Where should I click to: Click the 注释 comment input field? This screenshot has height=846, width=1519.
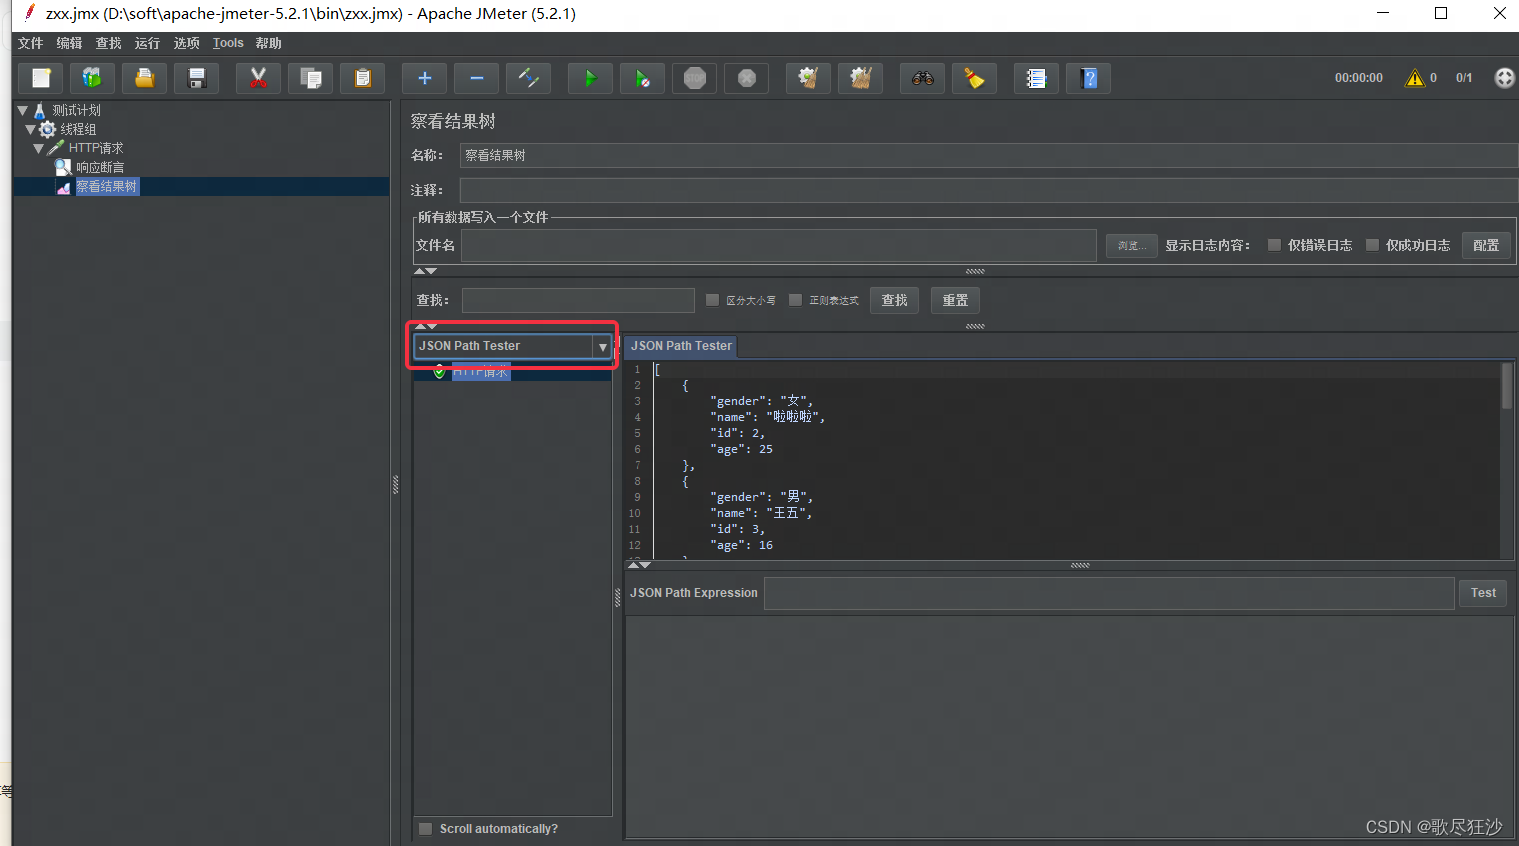(988, 190)
